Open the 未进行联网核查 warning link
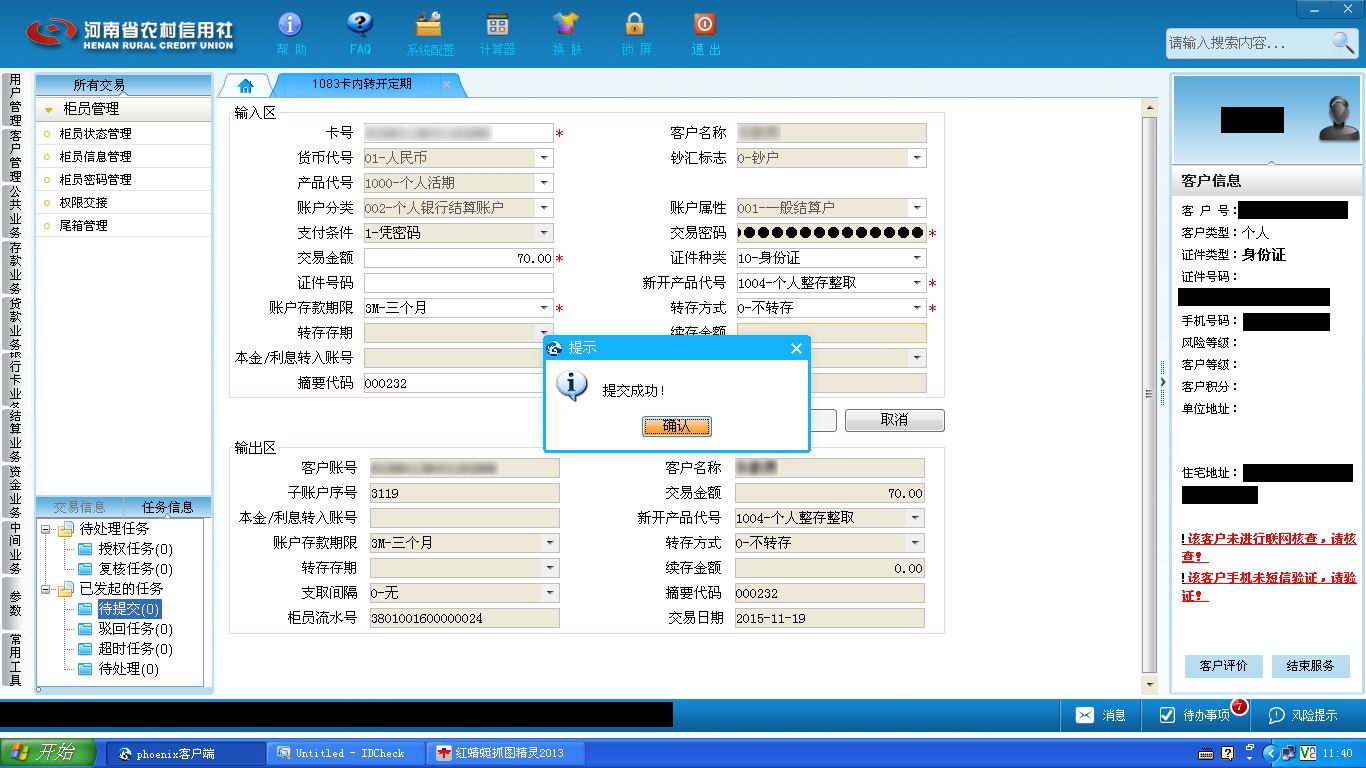1366x768 pixels. point(1269,547)
